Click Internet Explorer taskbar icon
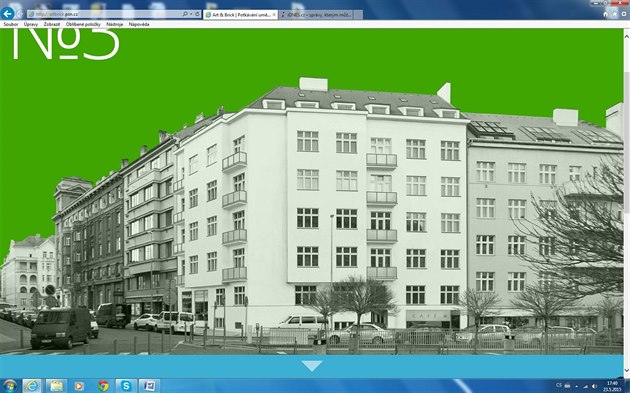The image size is (630, 393). click(32, 386)
